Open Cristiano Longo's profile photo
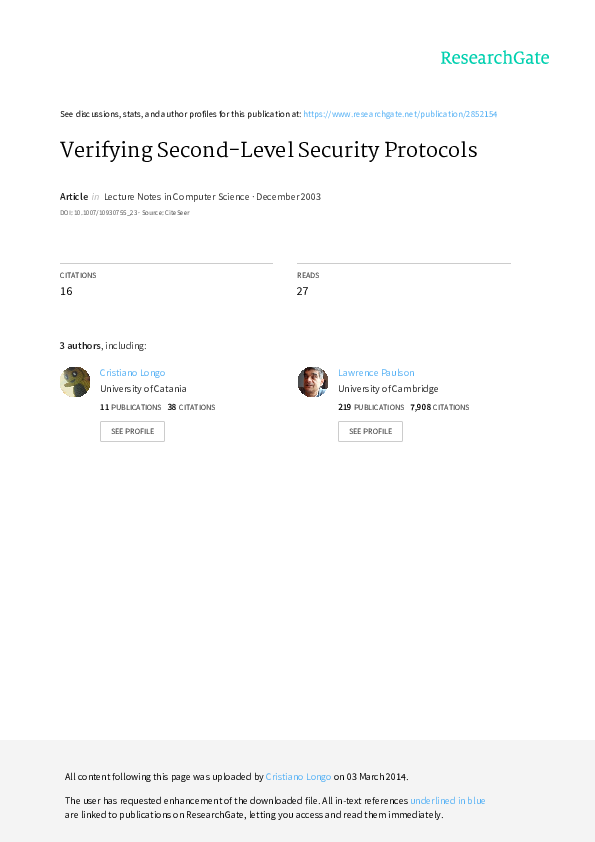 (75, 382)
